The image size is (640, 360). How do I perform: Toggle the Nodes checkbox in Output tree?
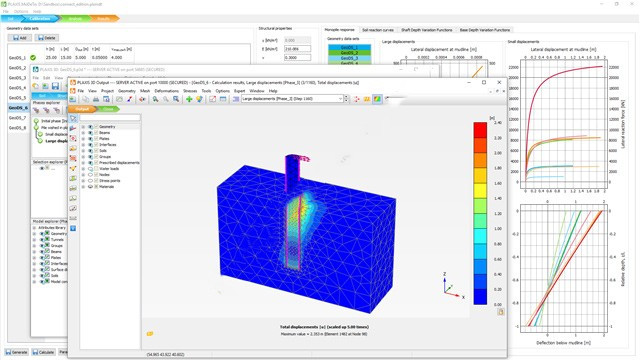pos(96,175)
